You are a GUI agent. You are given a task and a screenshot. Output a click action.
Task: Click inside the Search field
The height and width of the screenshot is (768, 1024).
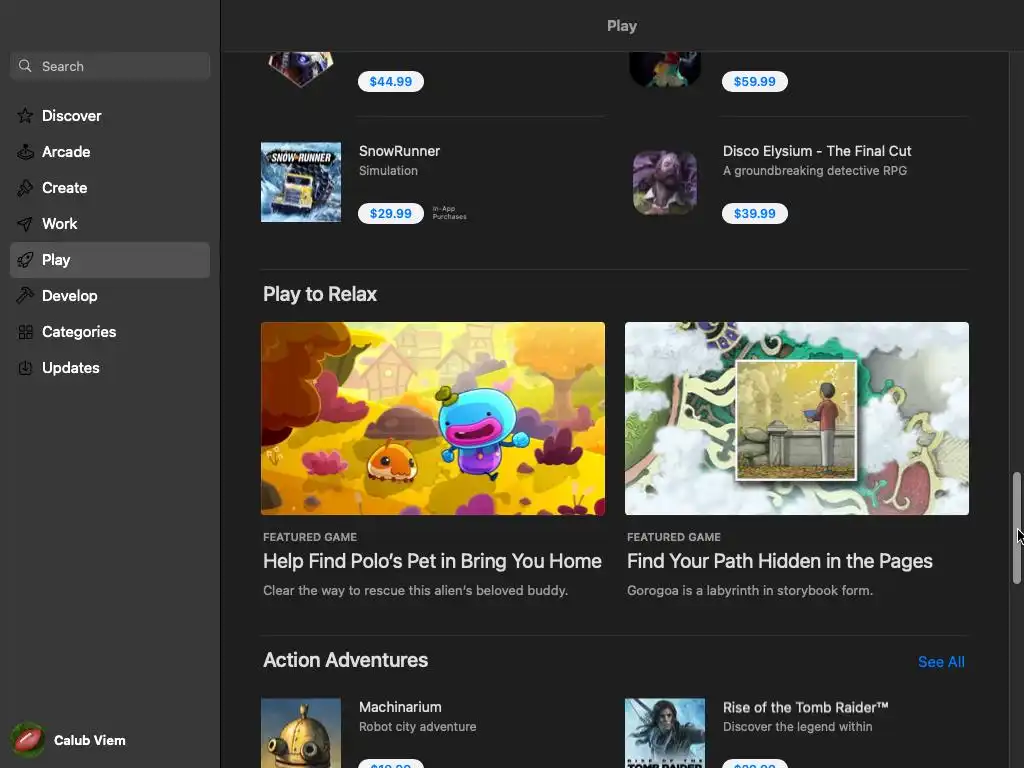pyautogui.click(x=110, y=66)
